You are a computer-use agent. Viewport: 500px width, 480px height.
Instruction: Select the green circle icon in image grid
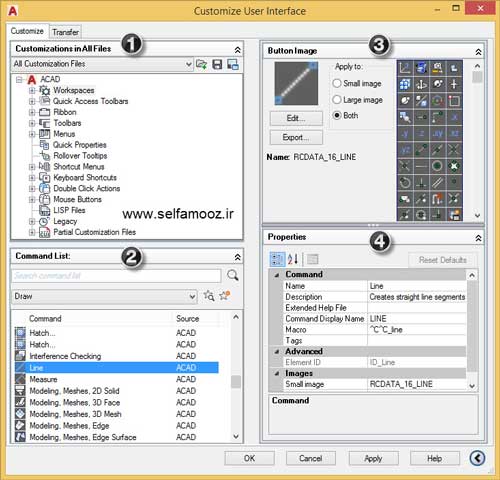[437, 166]
